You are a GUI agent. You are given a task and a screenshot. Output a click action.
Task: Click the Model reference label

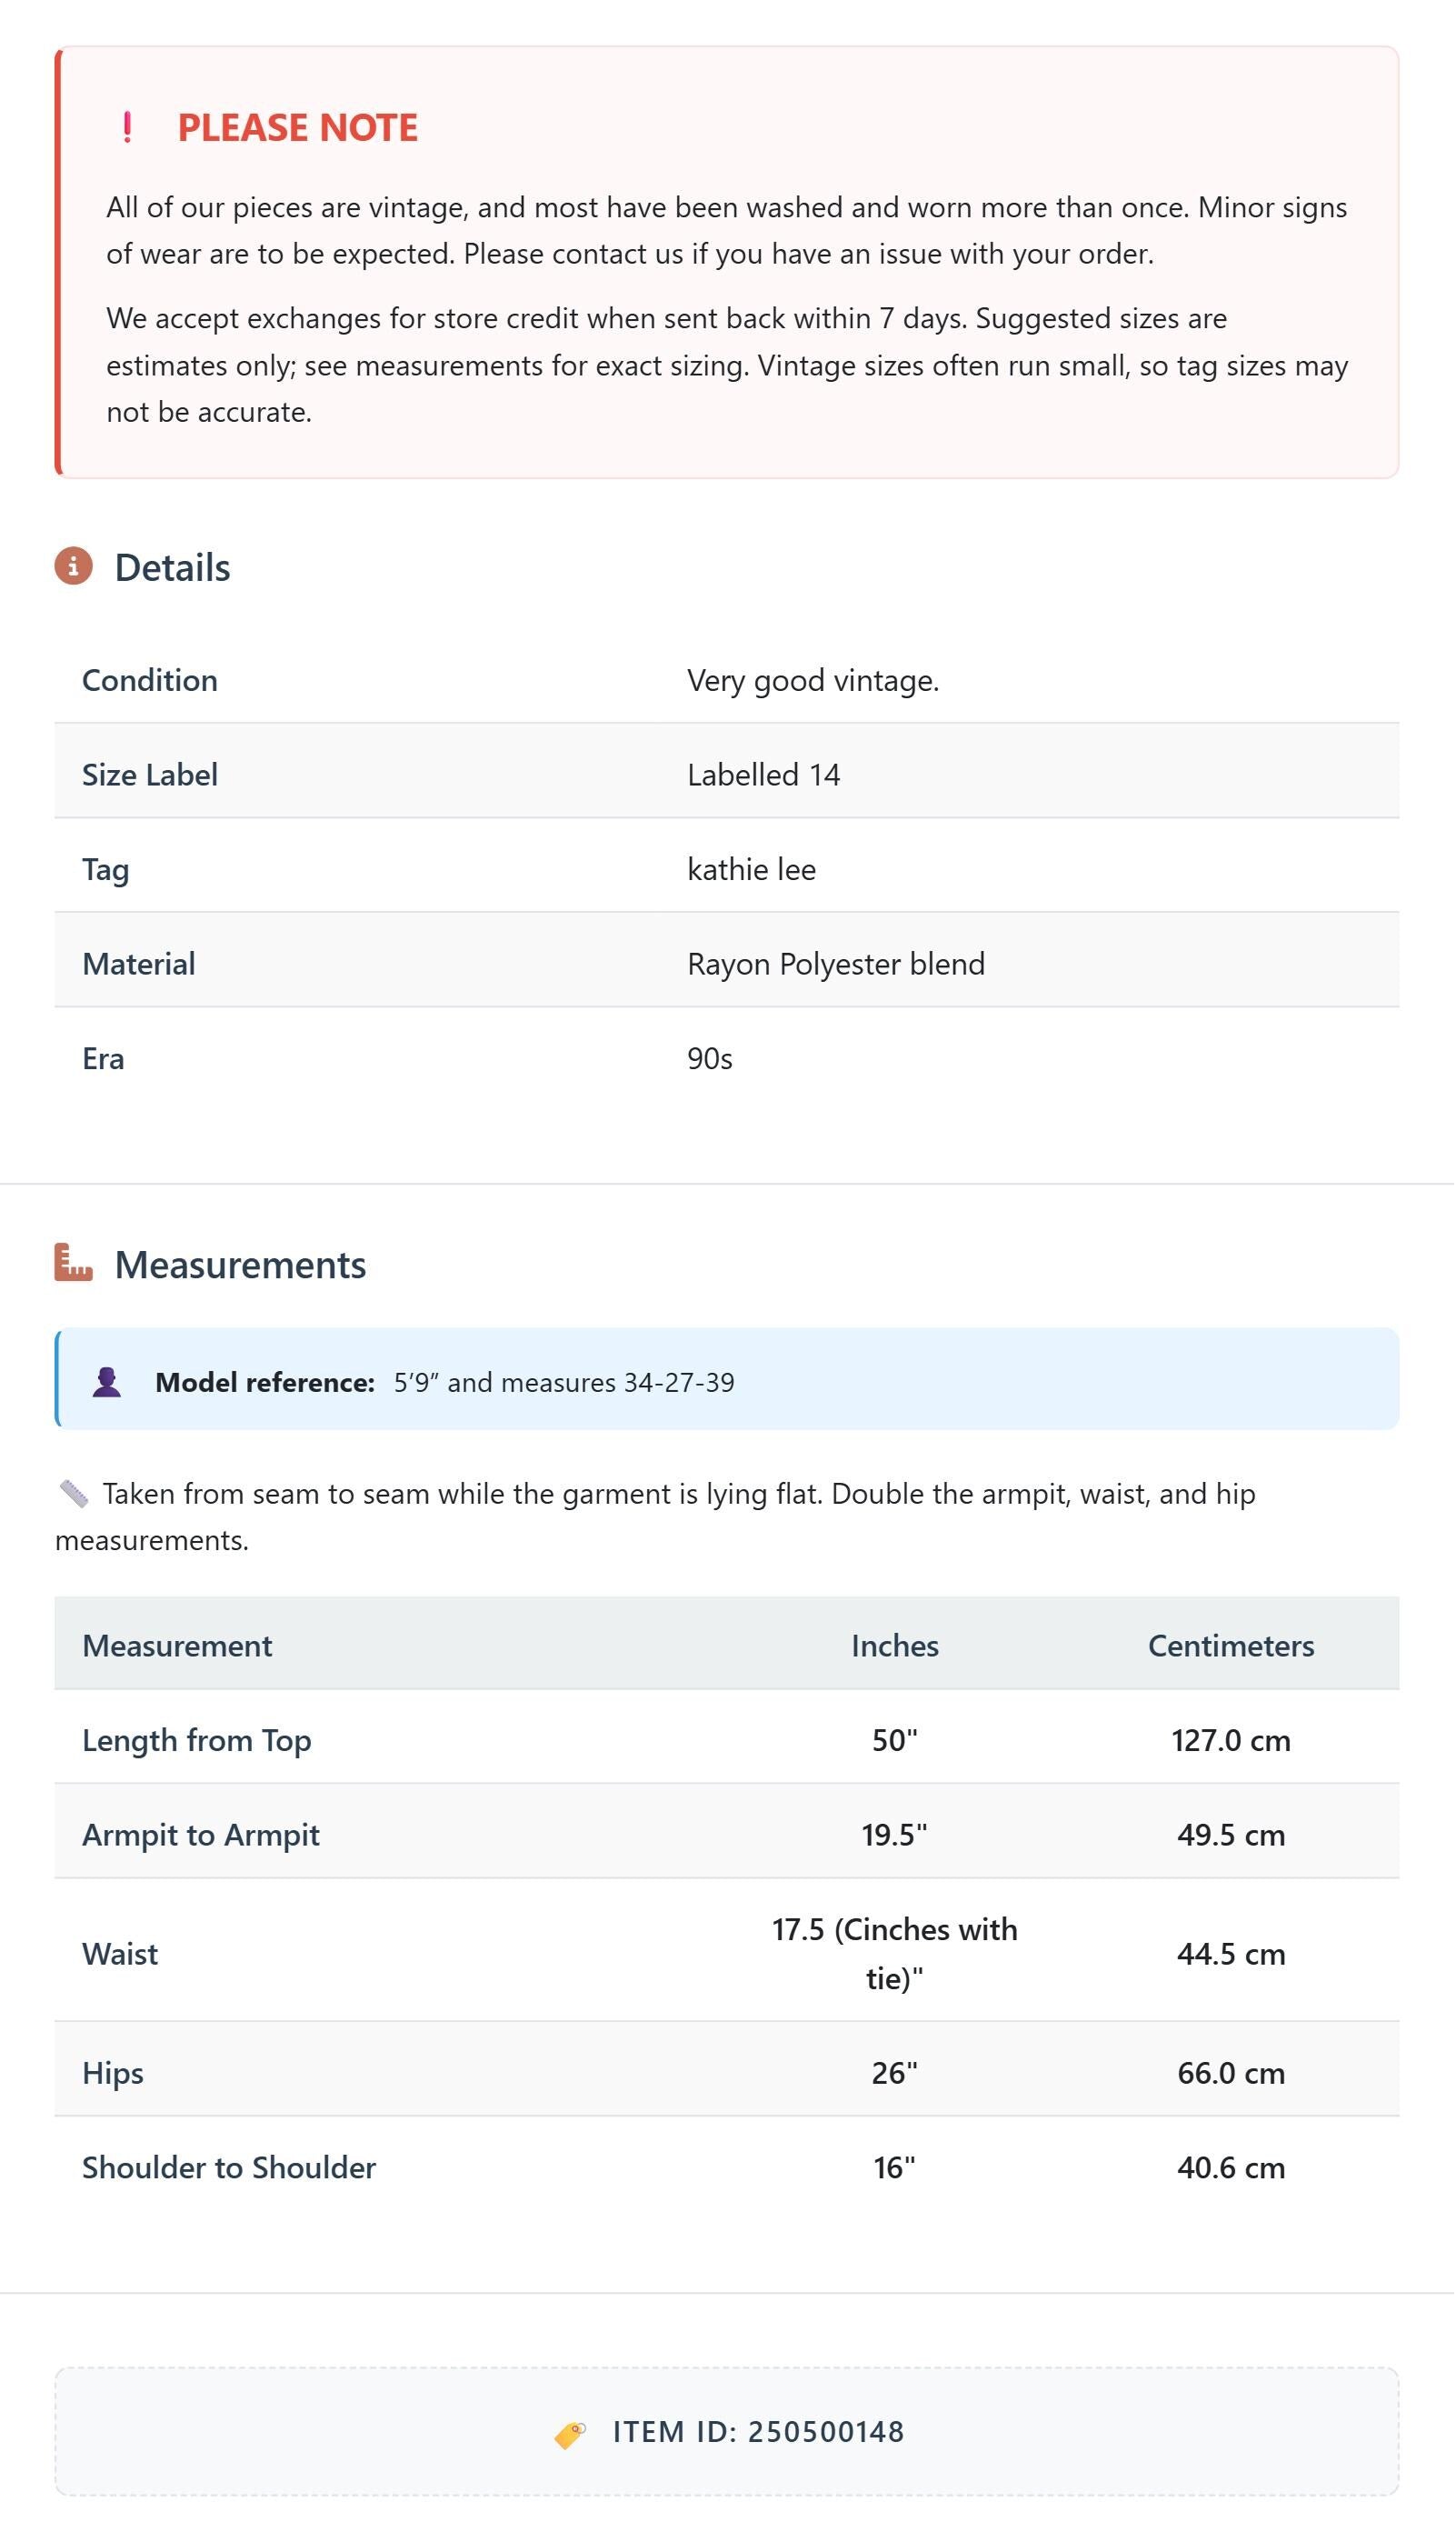[x=265, y=1383]
